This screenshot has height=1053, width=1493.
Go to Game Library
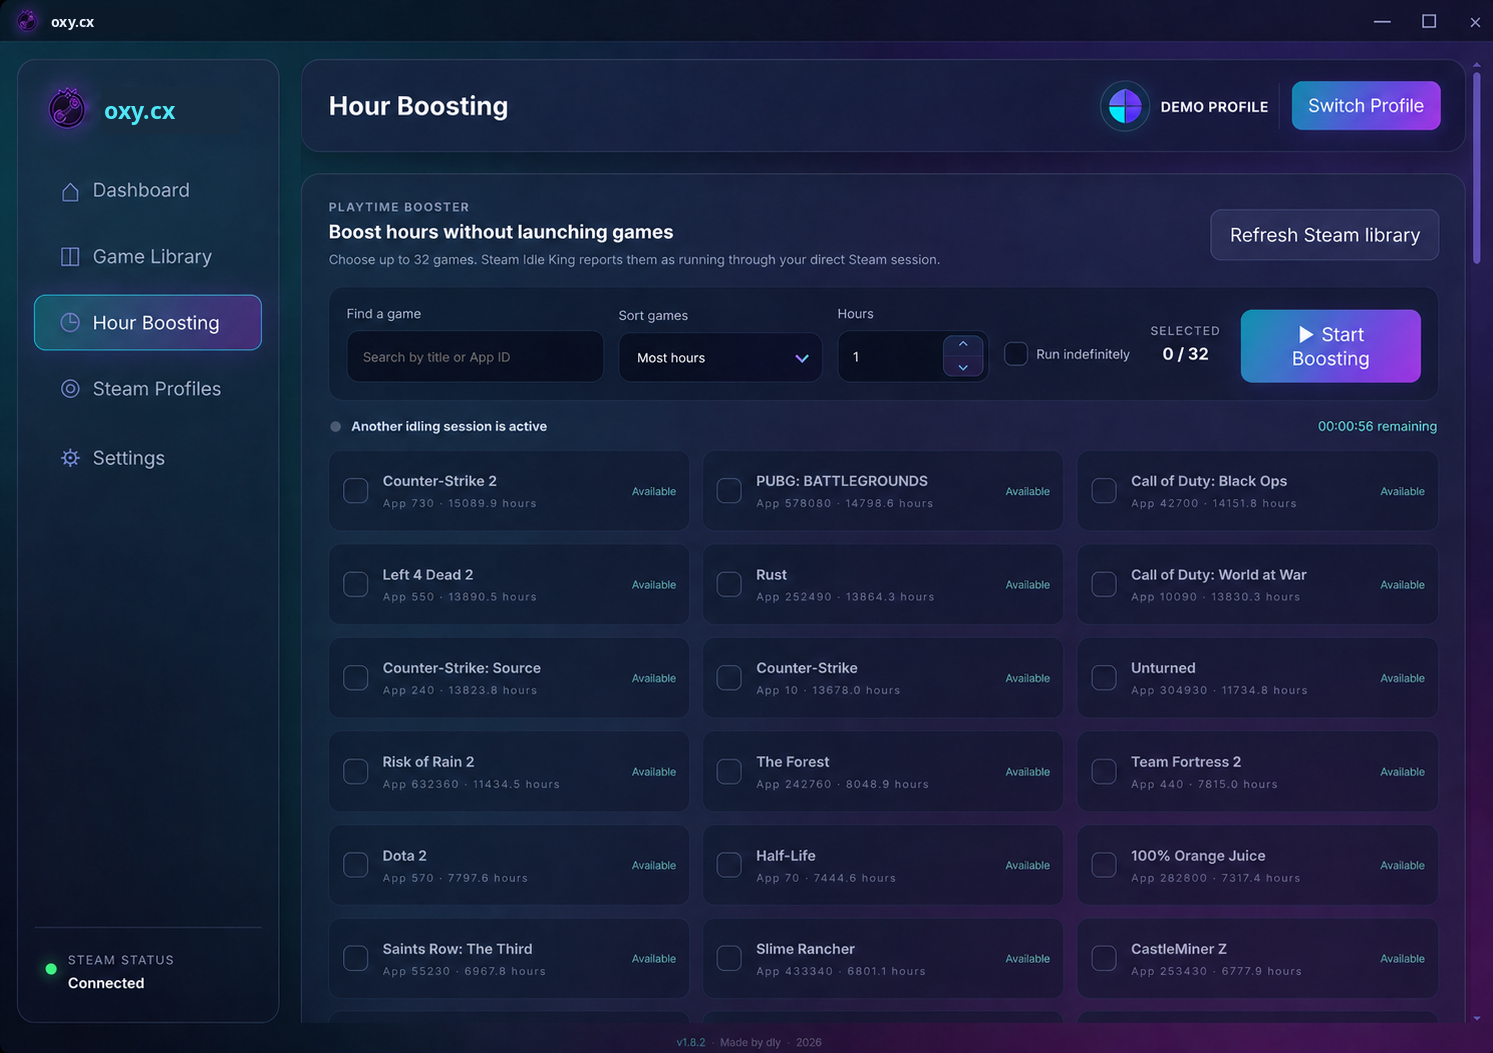148,257
